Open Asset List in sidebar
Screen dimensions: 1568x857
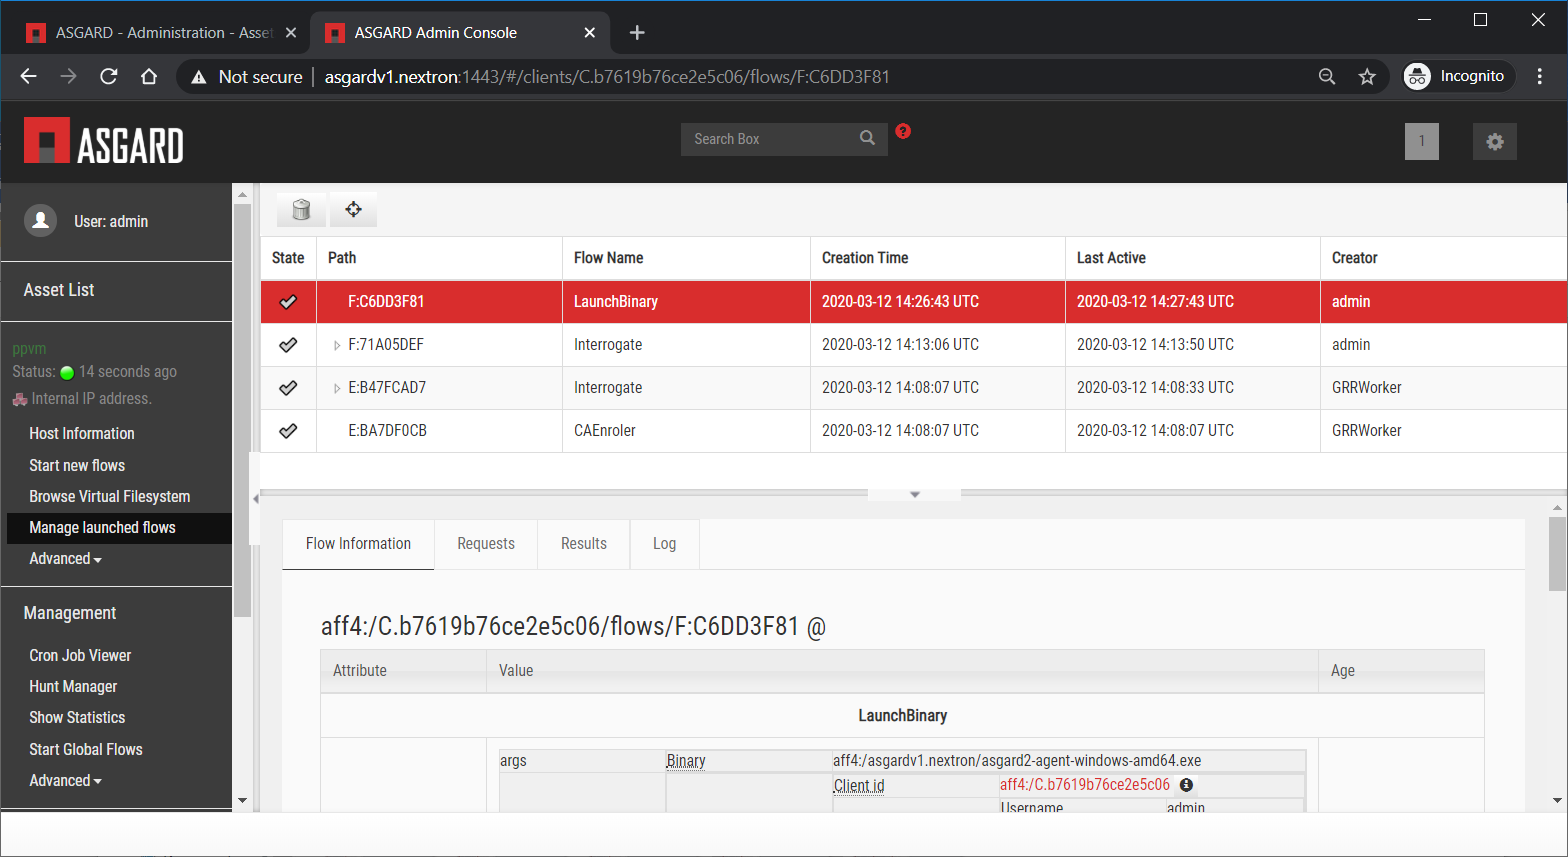tap(59, 290)
